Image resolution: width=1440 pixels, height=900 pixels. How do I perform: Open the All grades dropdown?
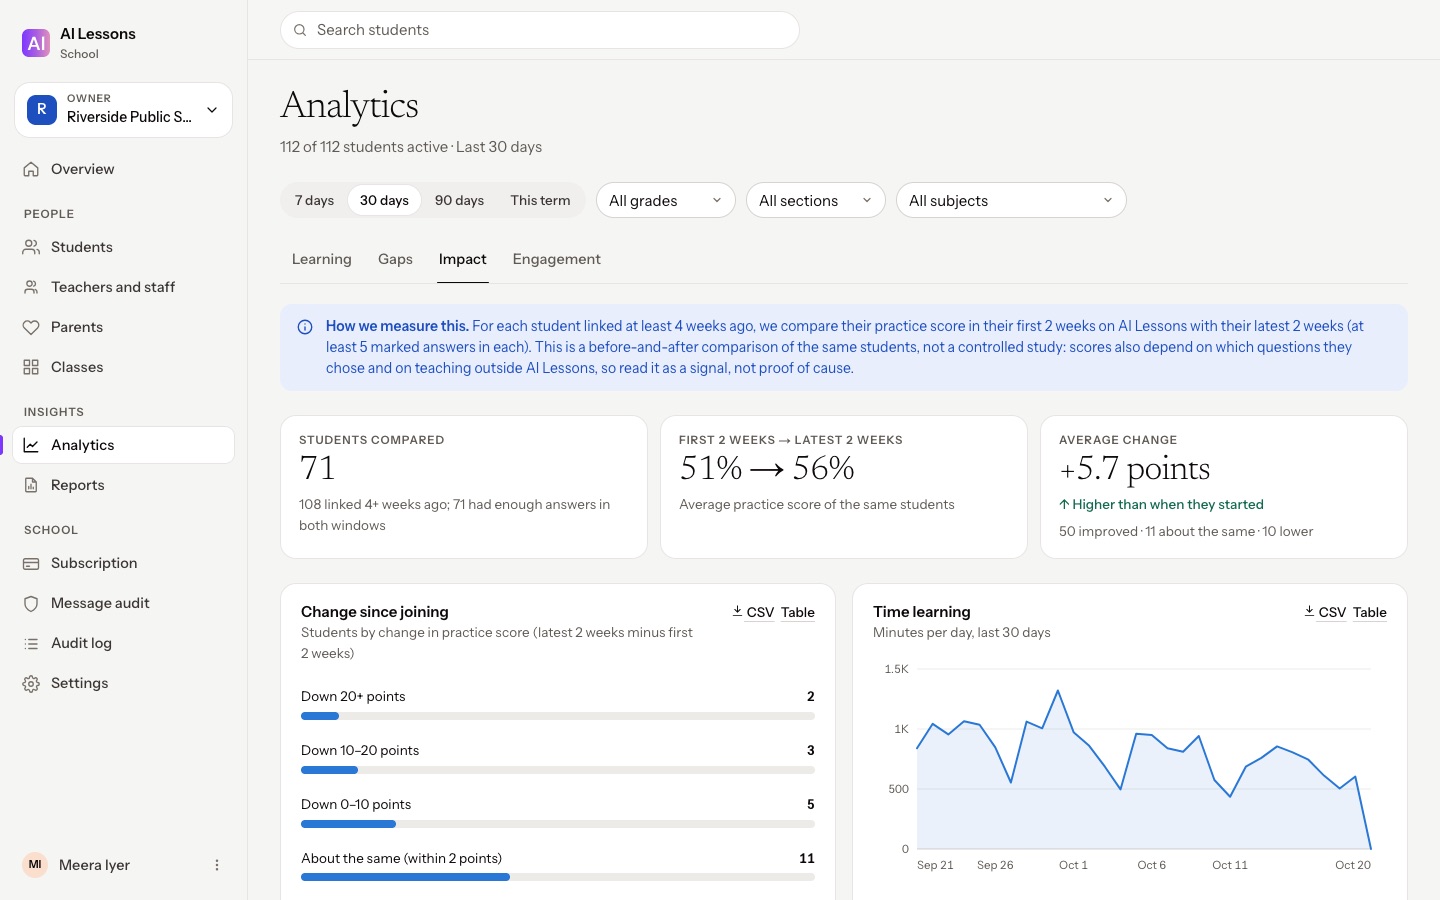pos(666,200)
